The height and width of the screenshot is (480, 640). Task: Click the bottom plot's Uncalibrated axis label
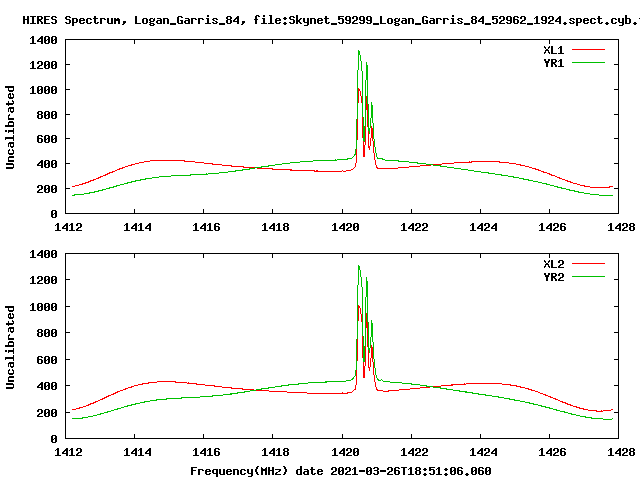[10, 347]
